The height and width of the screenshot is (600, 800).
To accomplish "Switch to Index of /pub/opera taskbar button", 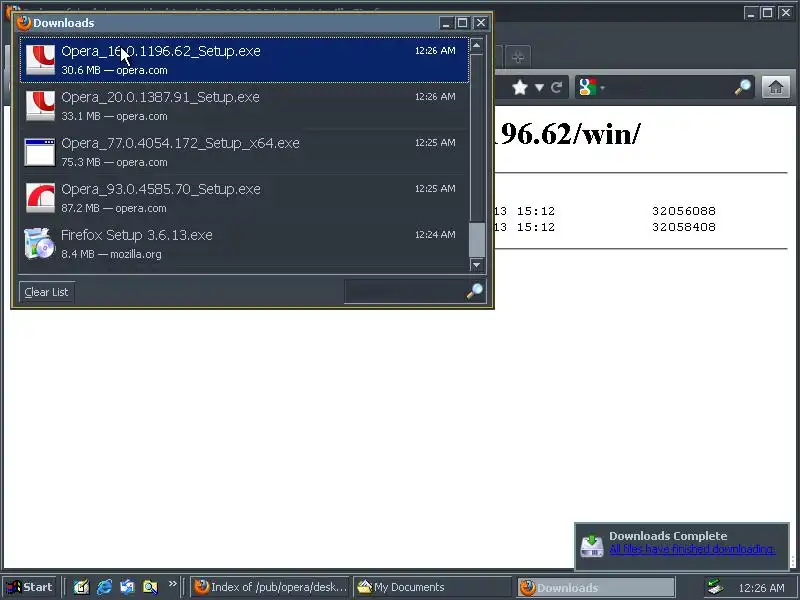I will 270,587.
